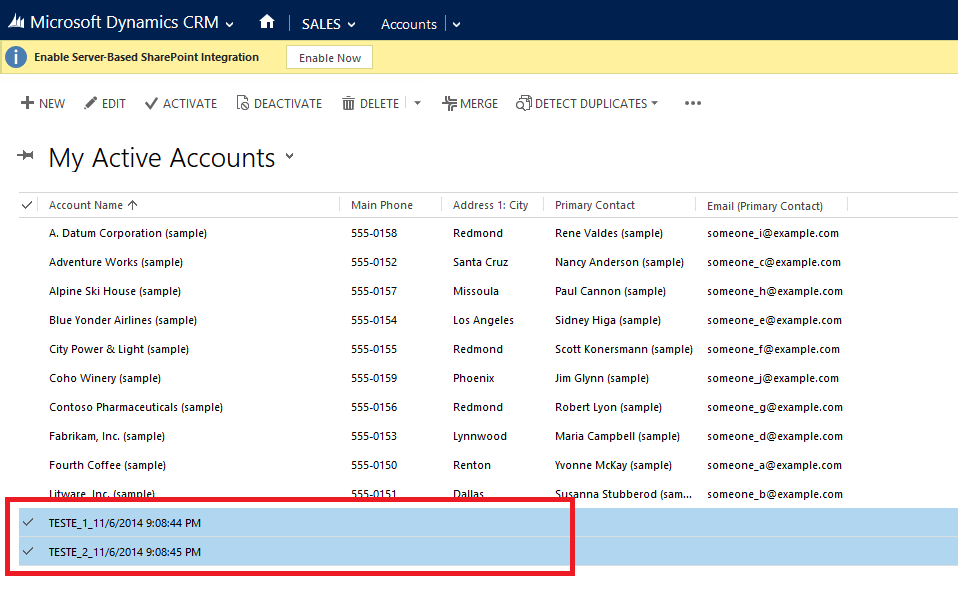Click the New record plus icon
The width and height of the screenshot is (958, 602).
[27, 103]
